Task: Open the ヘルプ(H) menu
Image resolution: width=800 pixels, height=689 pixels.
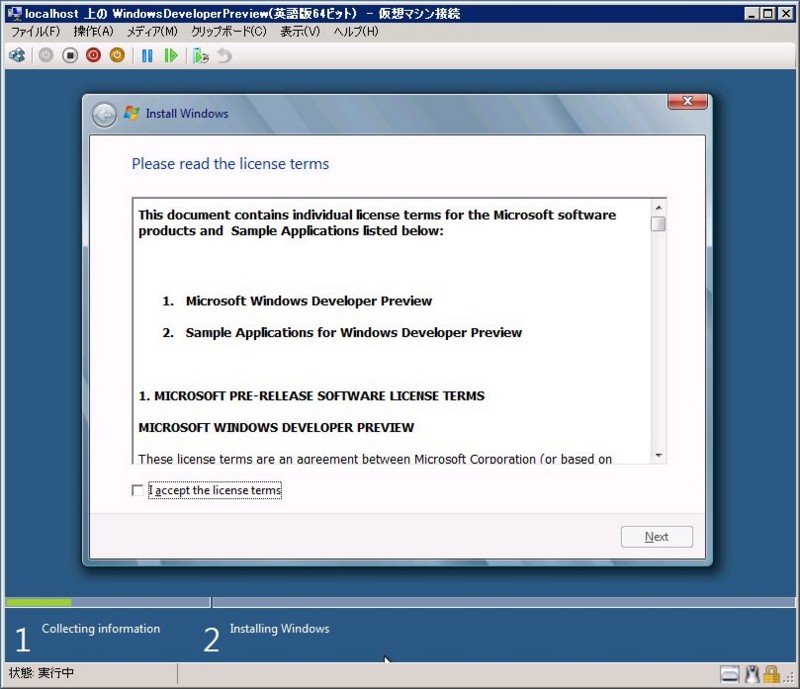Action: (356, 32)
